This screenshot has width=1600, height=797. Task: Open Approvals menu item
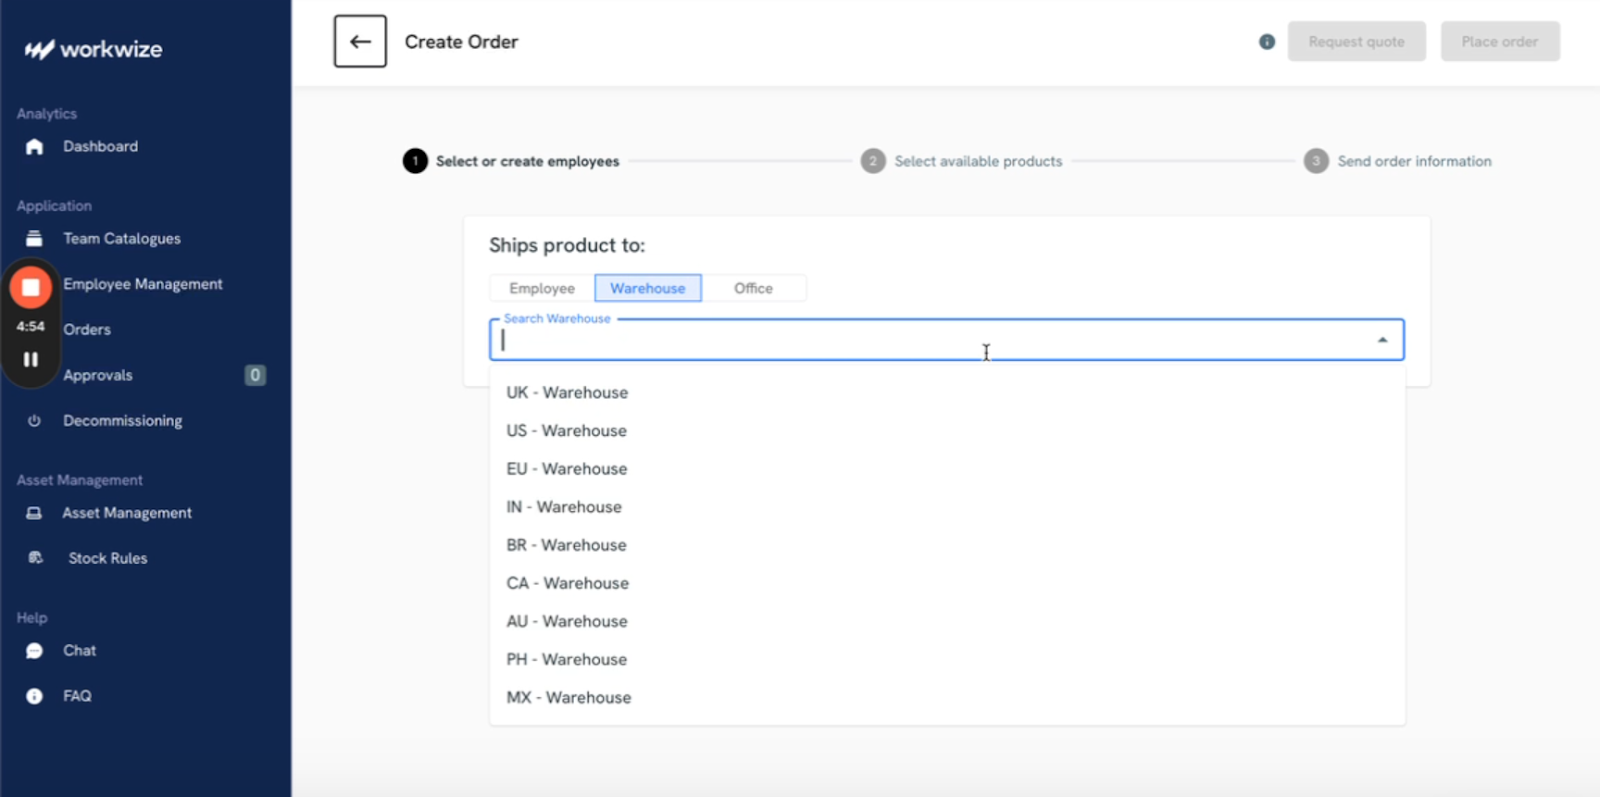pos(98,376)
